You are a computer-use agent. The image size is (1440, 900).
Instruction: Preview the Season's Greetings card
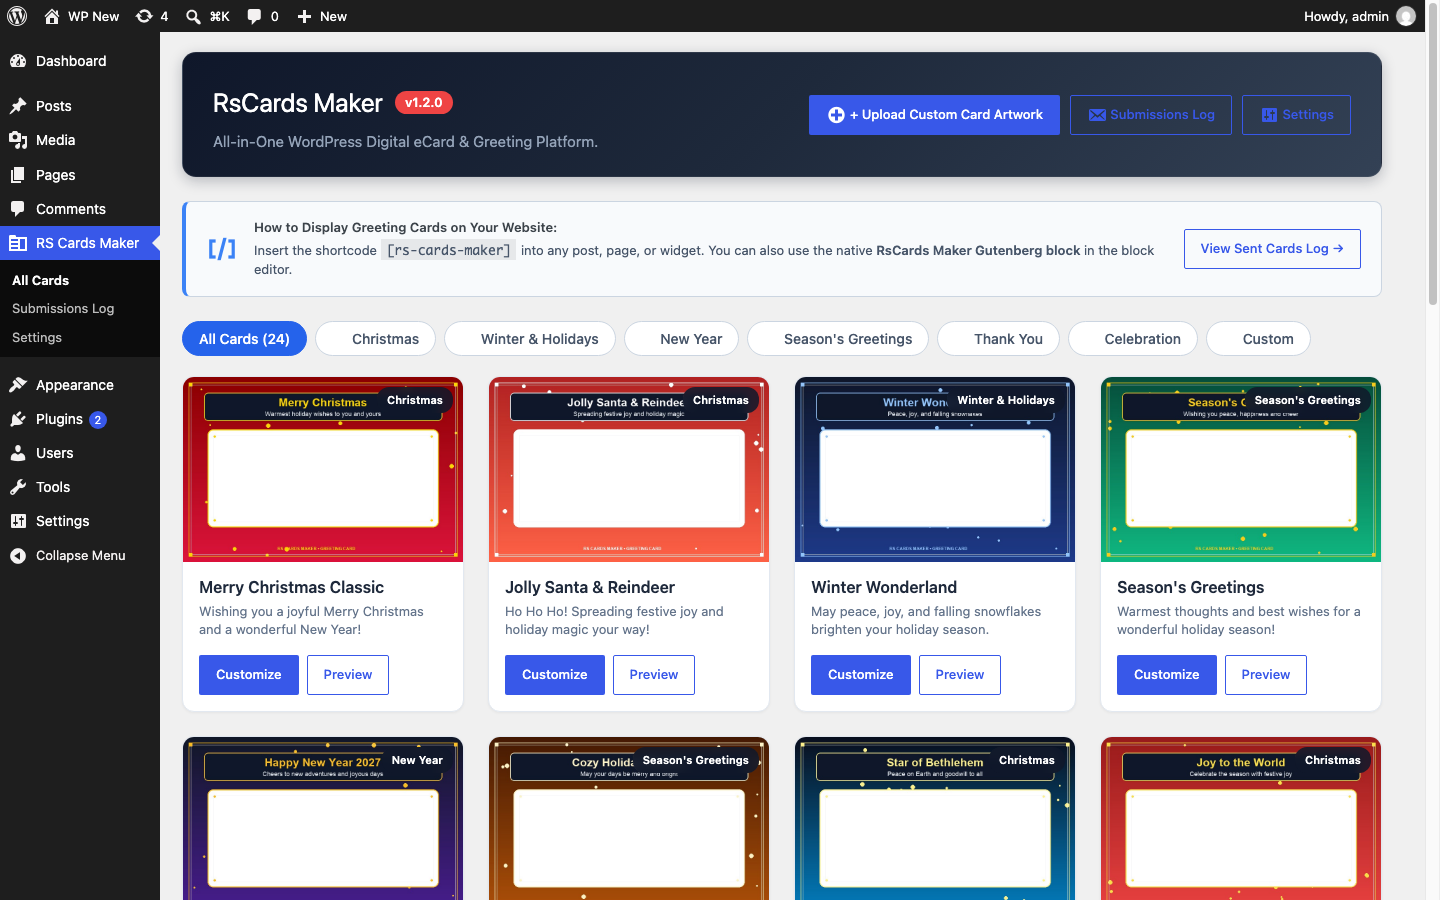(x=1266, y=675)
